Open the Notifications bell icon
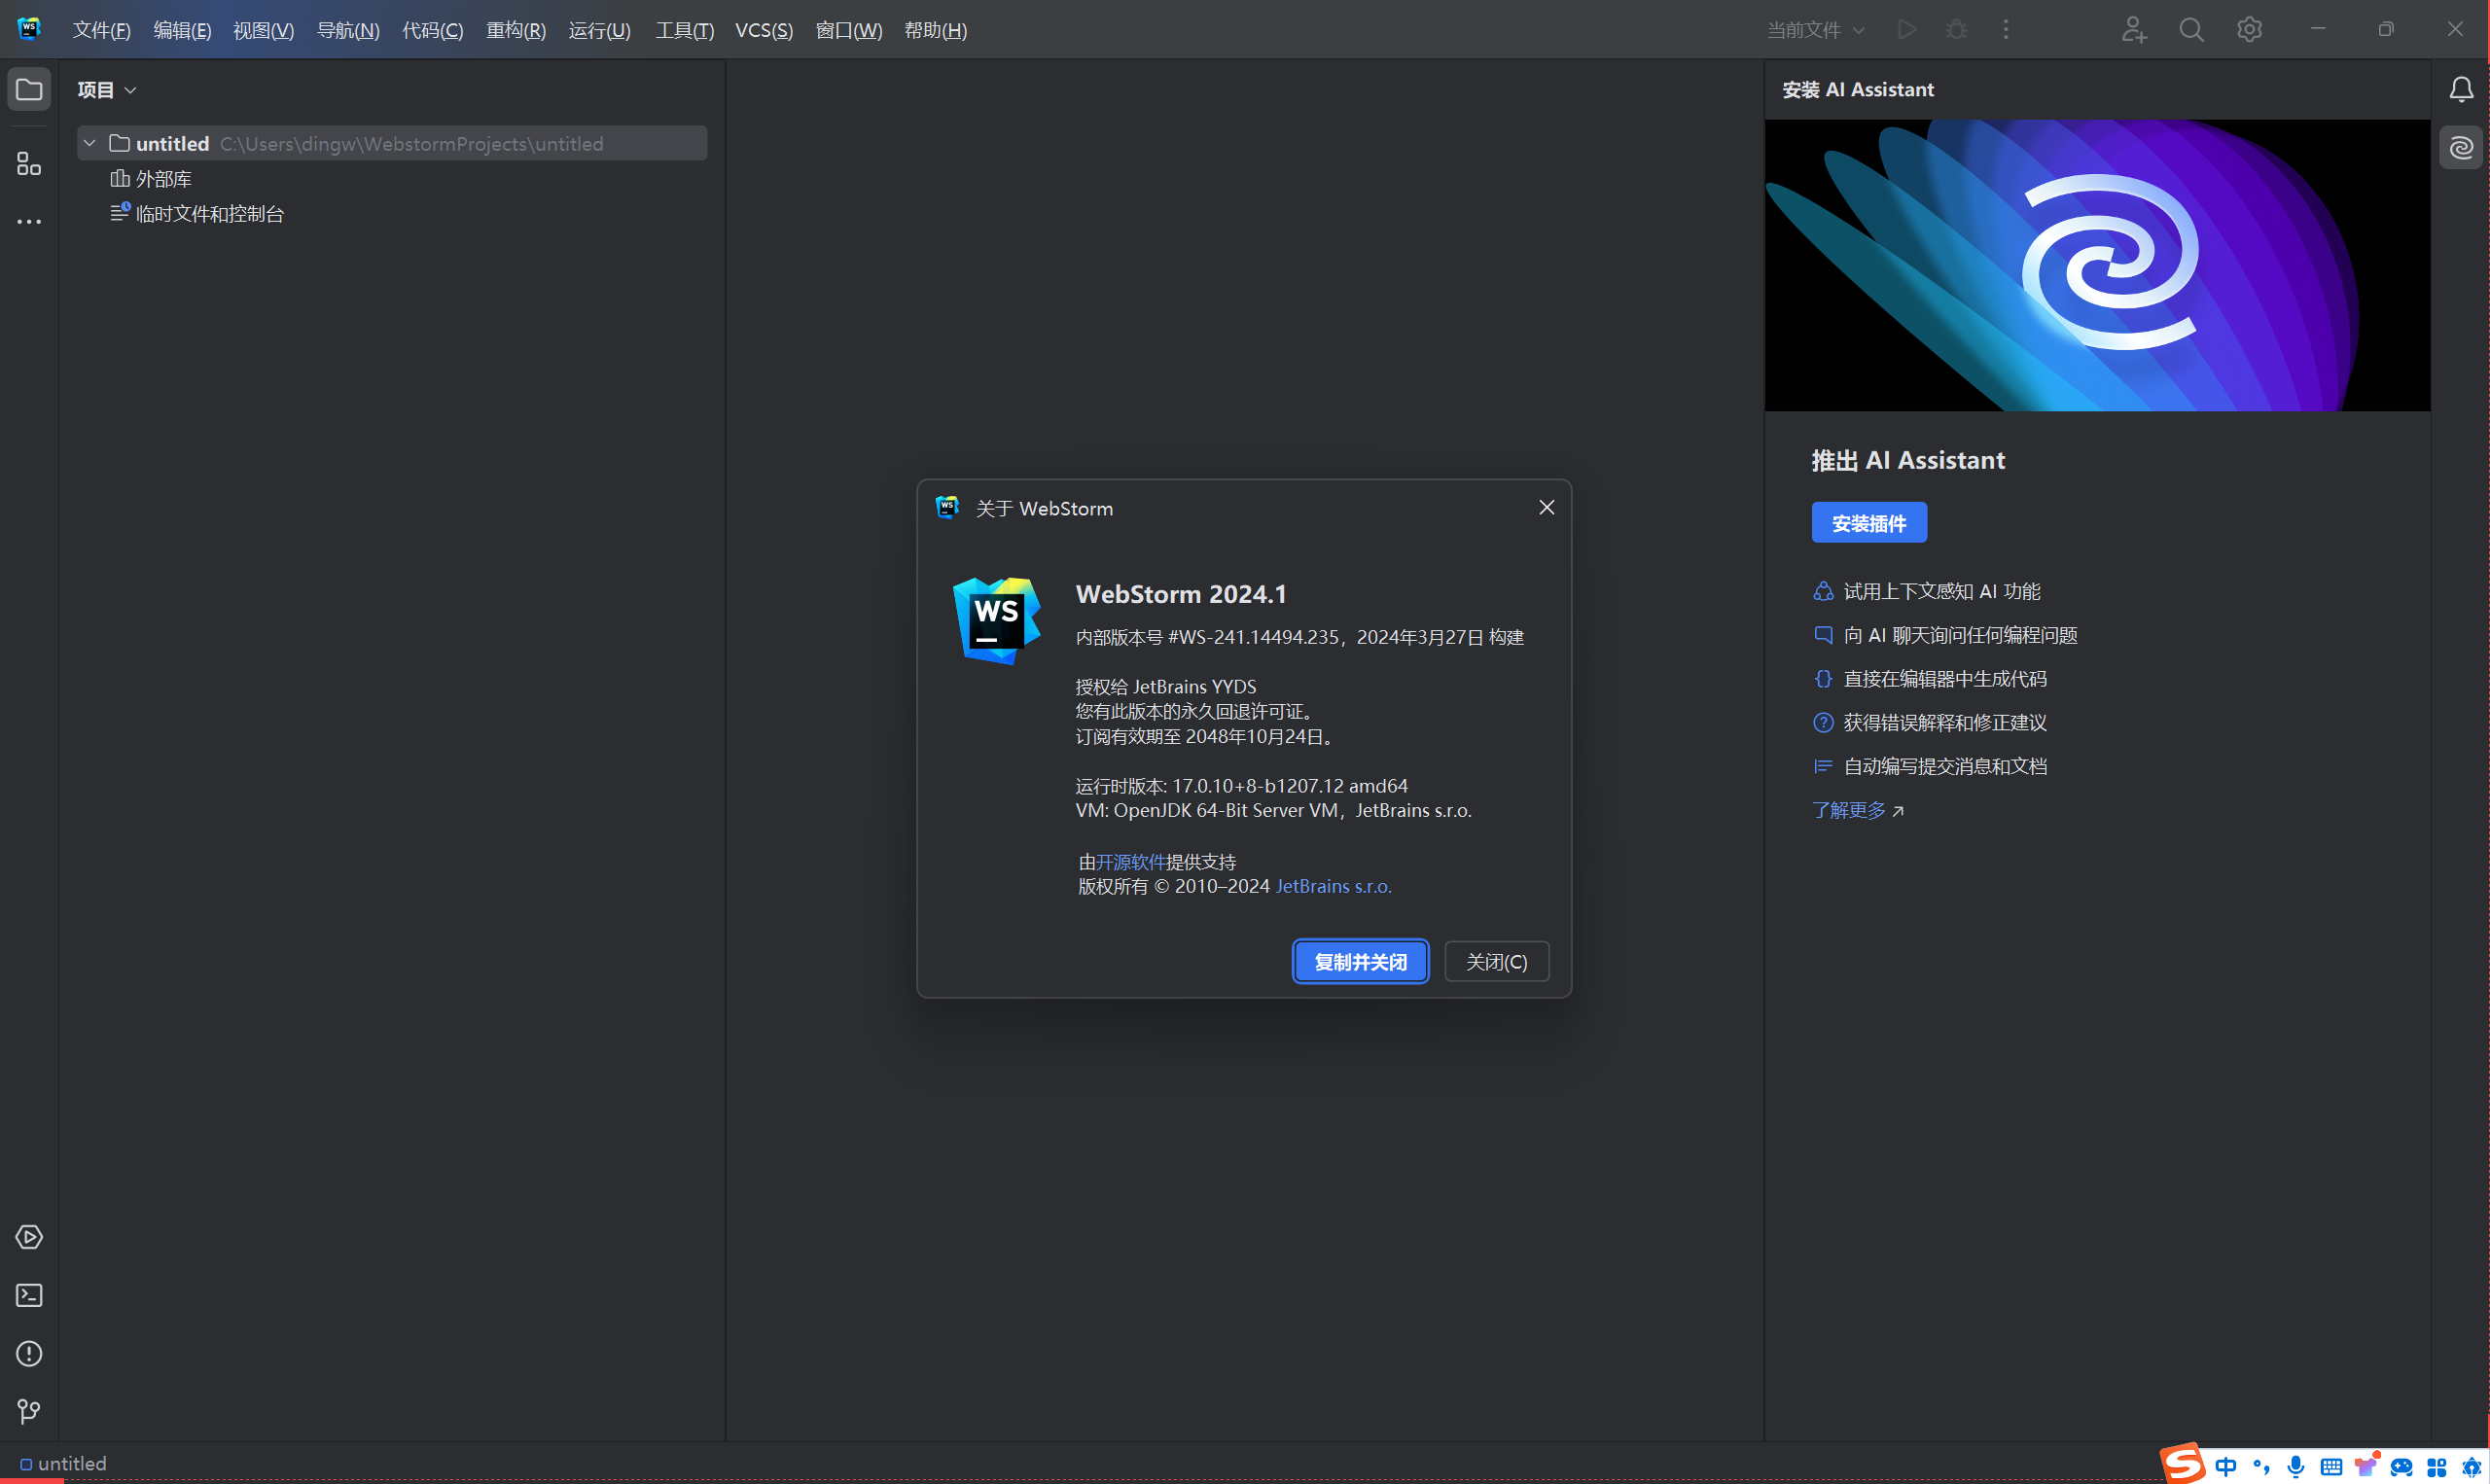 pyautogui.click(x=2461, y=90)
